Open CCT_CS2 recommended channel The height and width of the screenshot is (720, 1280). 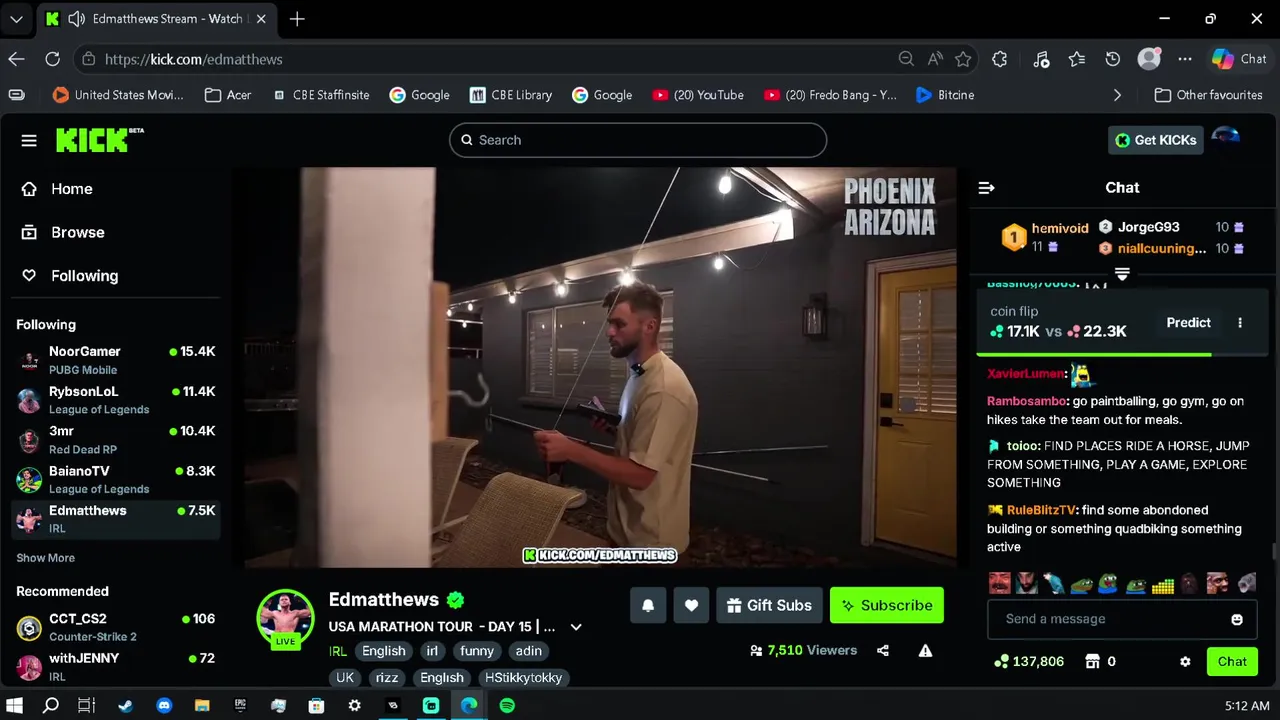click(x=116, y=627)
